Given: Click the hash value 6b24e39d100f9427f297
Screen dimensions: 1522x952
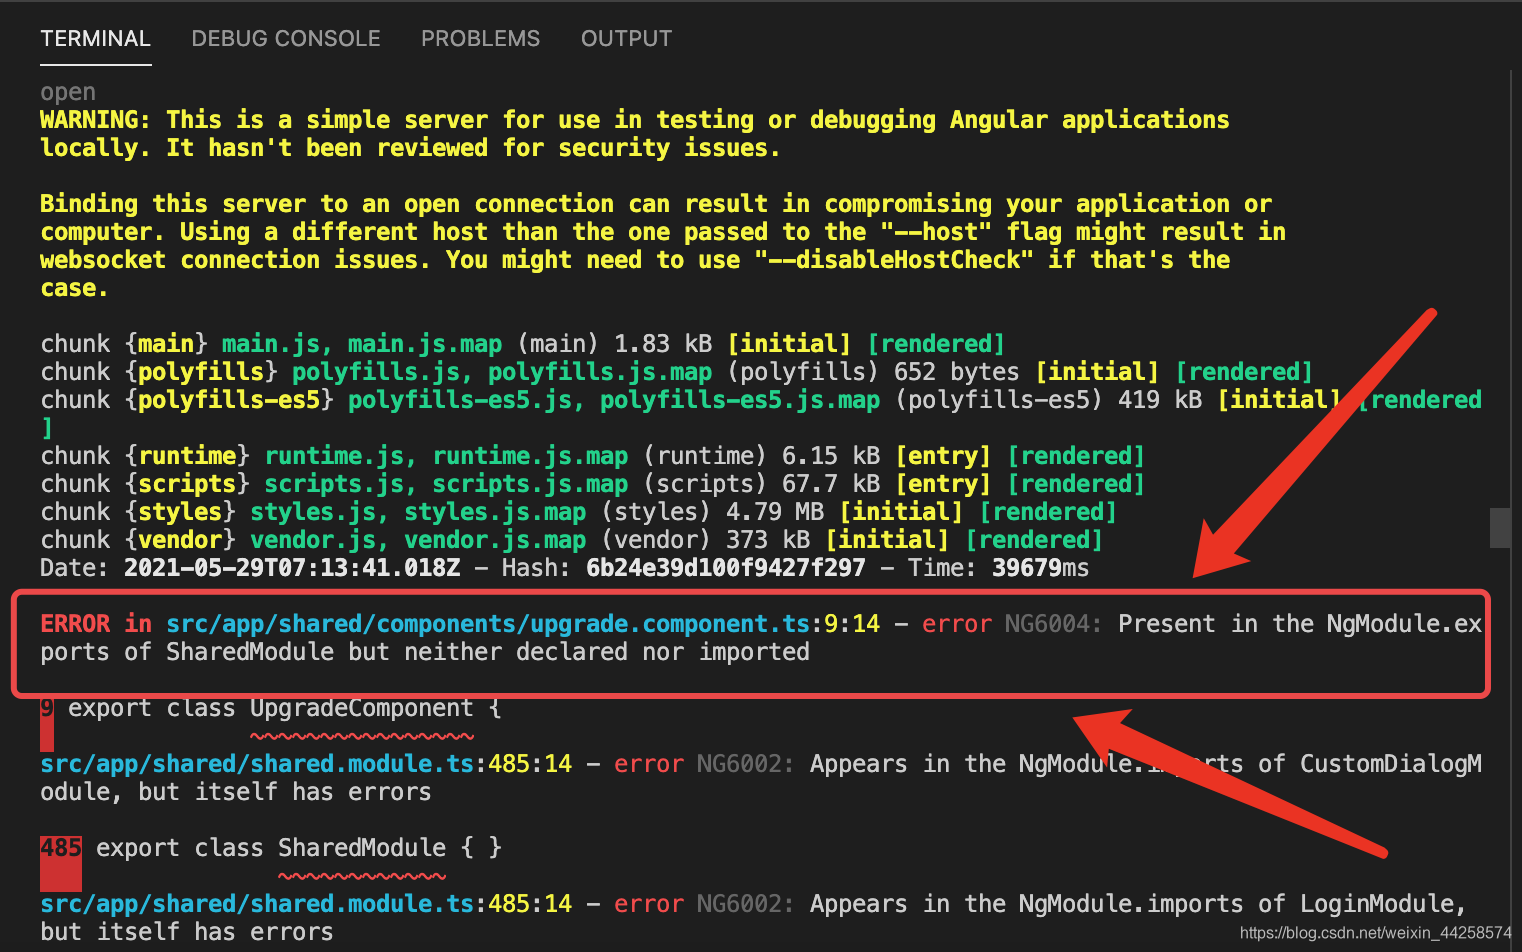Looking at the screenshot, I should 726,568.
